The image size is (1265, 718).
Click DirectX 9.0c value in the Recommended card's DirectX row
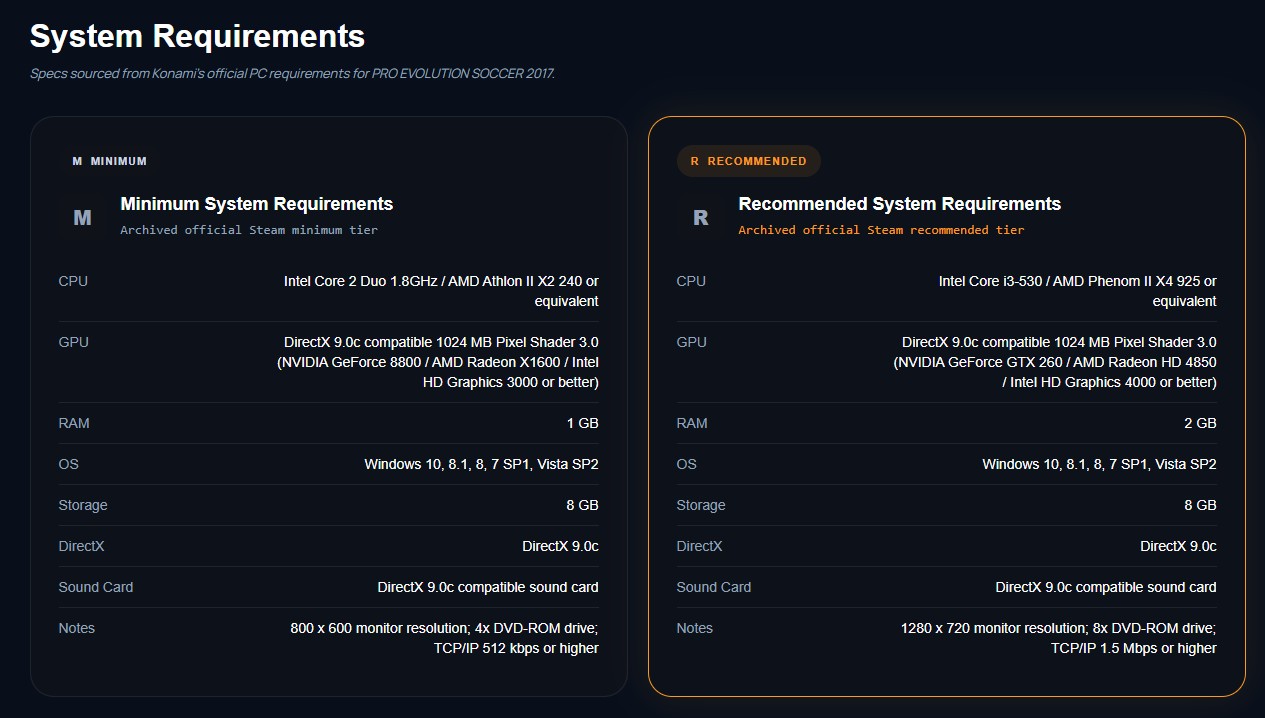click(x=1178, y=546)
